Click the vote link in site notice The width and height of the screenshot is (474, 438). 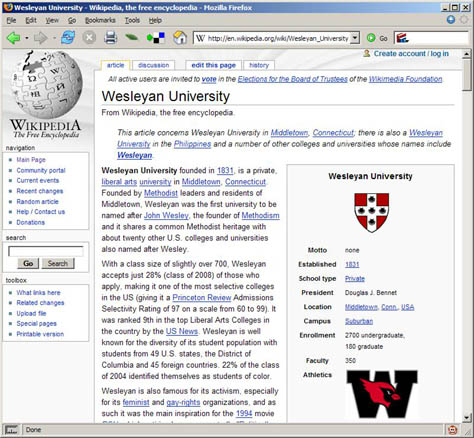pyautogui.click(x=209, y=79)
